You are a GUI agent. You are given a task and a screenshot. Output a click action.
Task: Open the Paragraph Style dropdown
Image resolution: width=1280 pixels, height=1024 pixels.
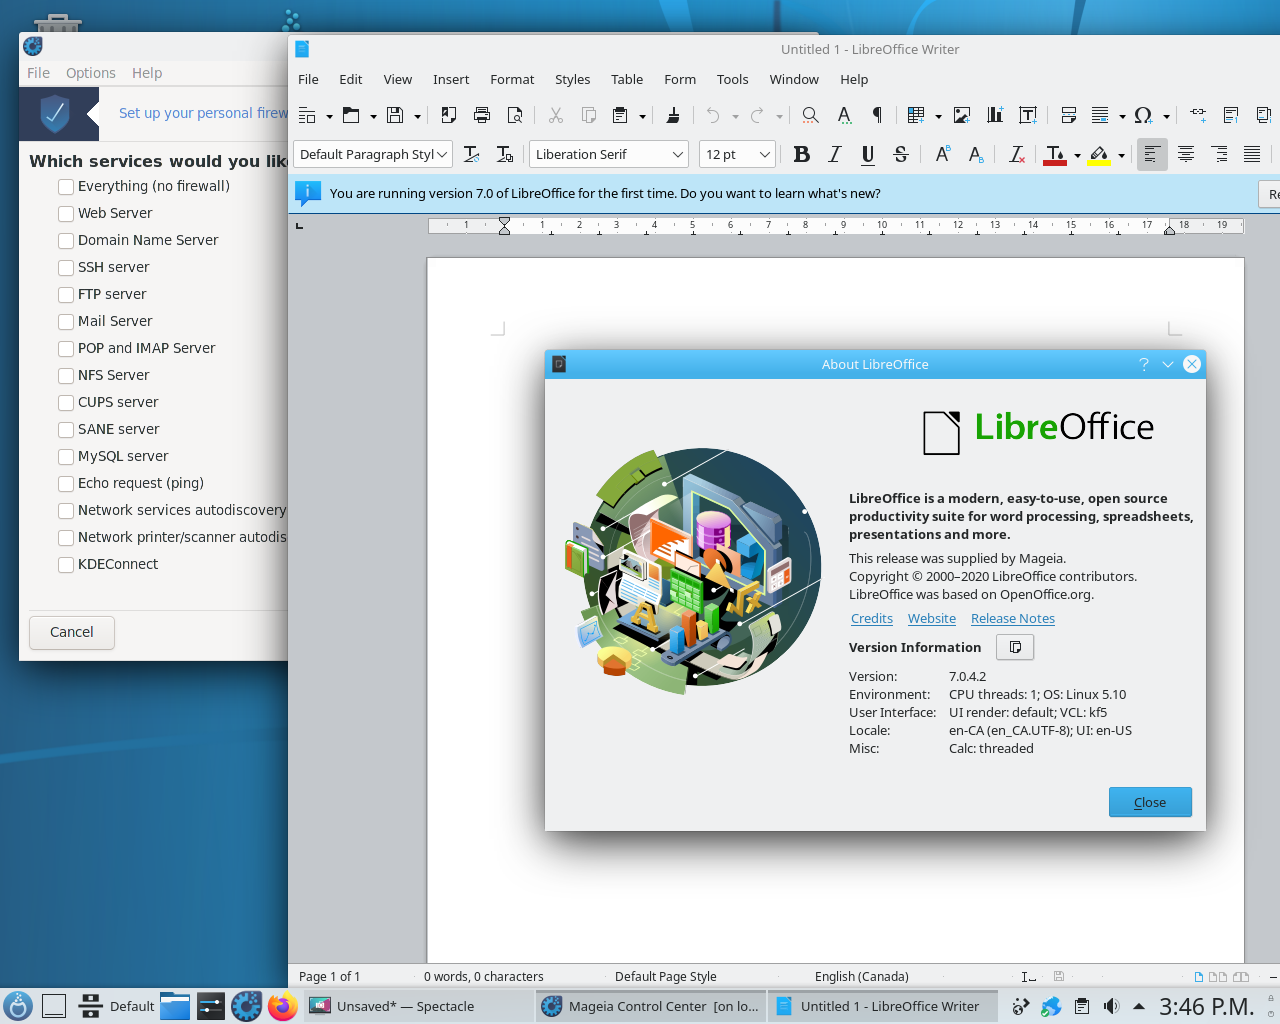tap(443, 154)
